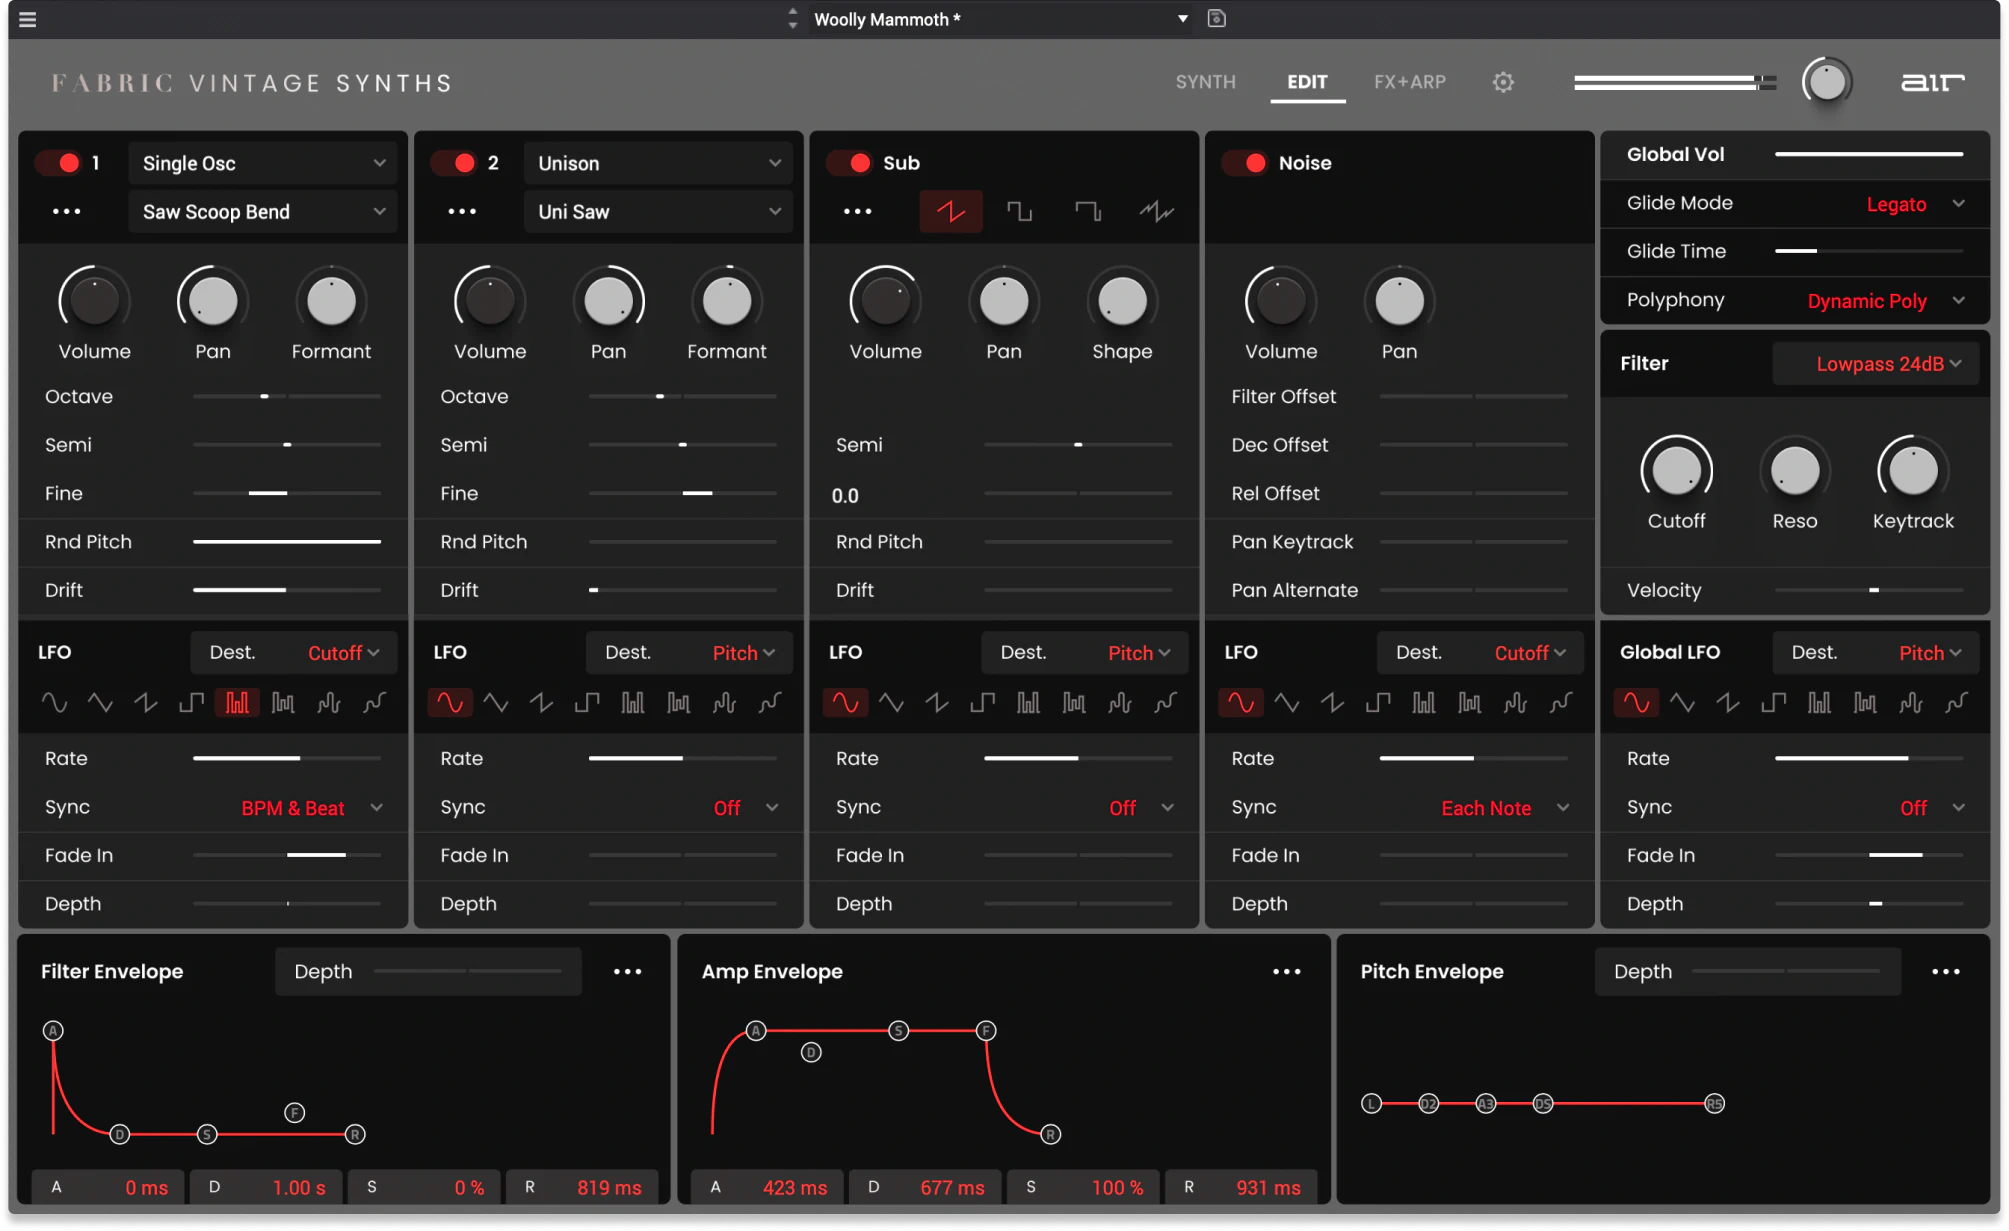
Task: Click the save preset icon
Action: [1216, 19]
